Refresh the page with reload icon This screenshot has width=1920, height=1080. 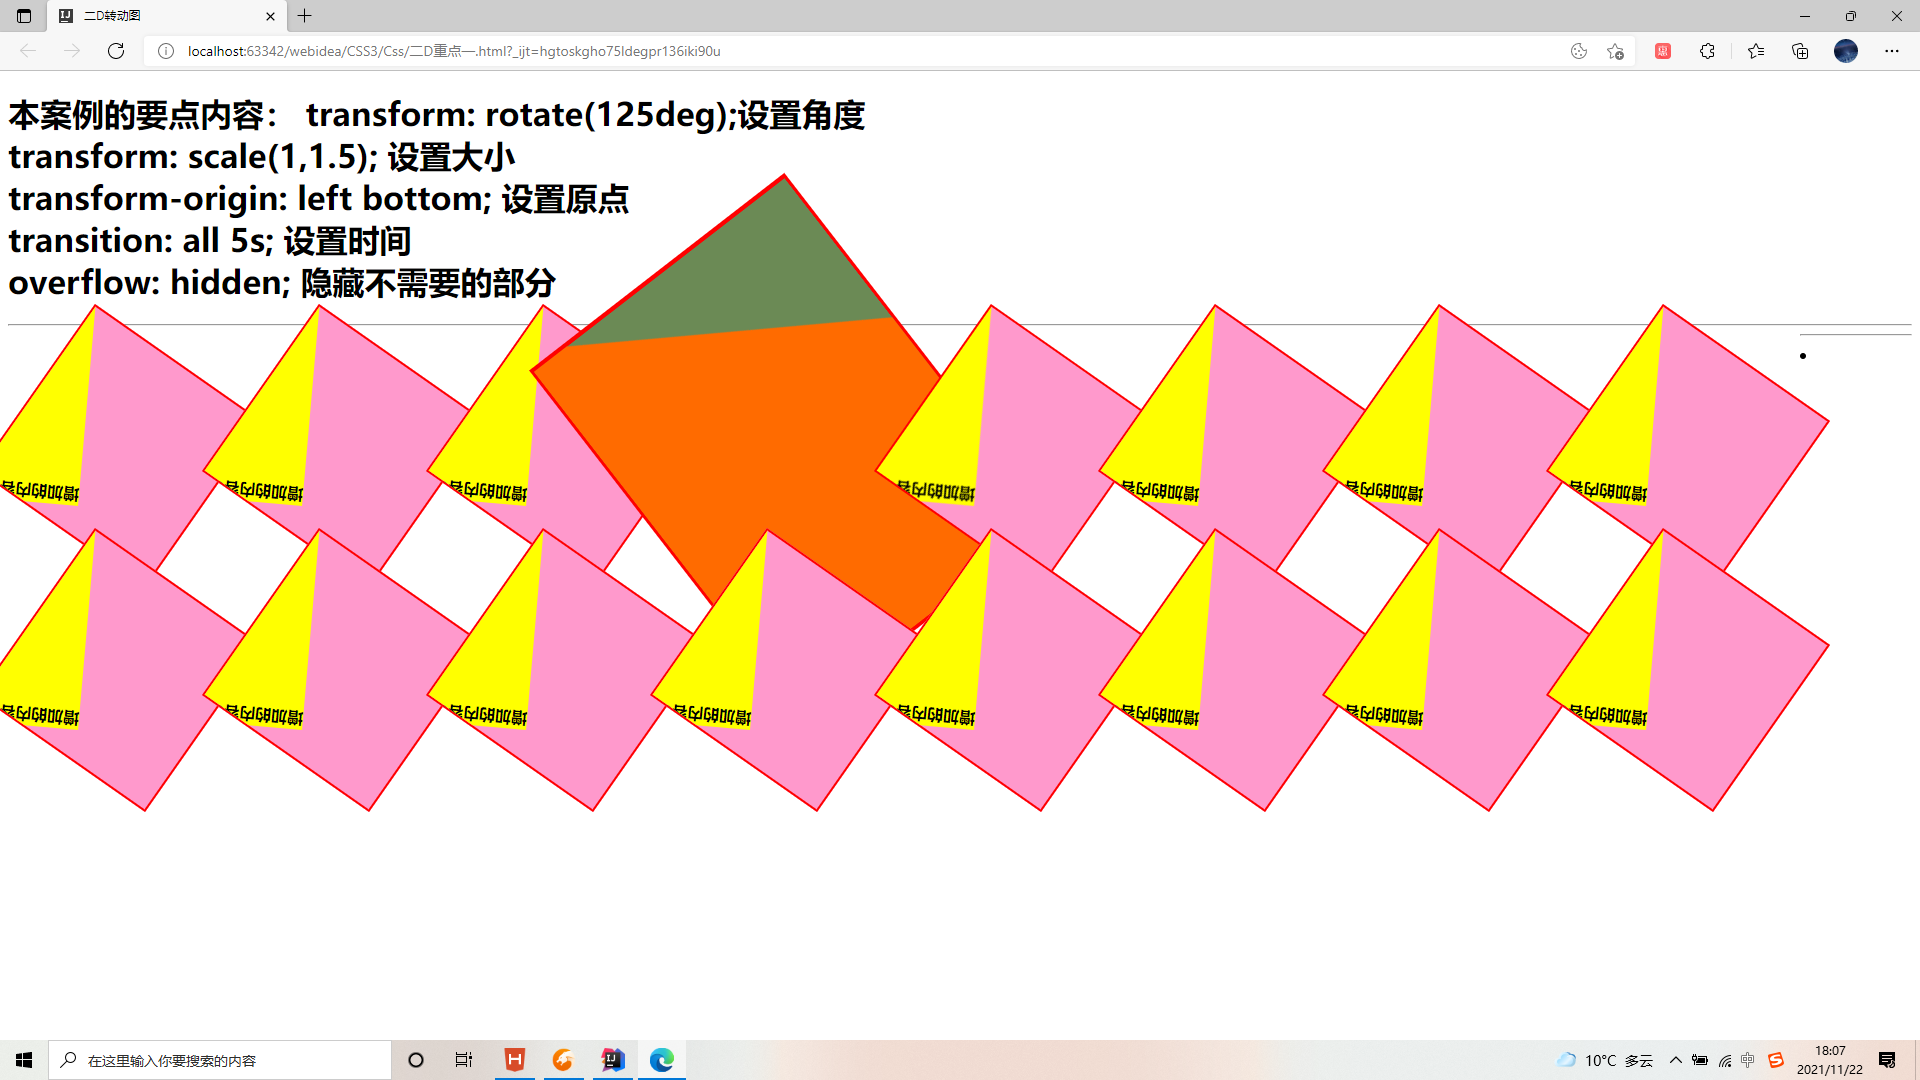pyautogui.click(x=116, y=51)
